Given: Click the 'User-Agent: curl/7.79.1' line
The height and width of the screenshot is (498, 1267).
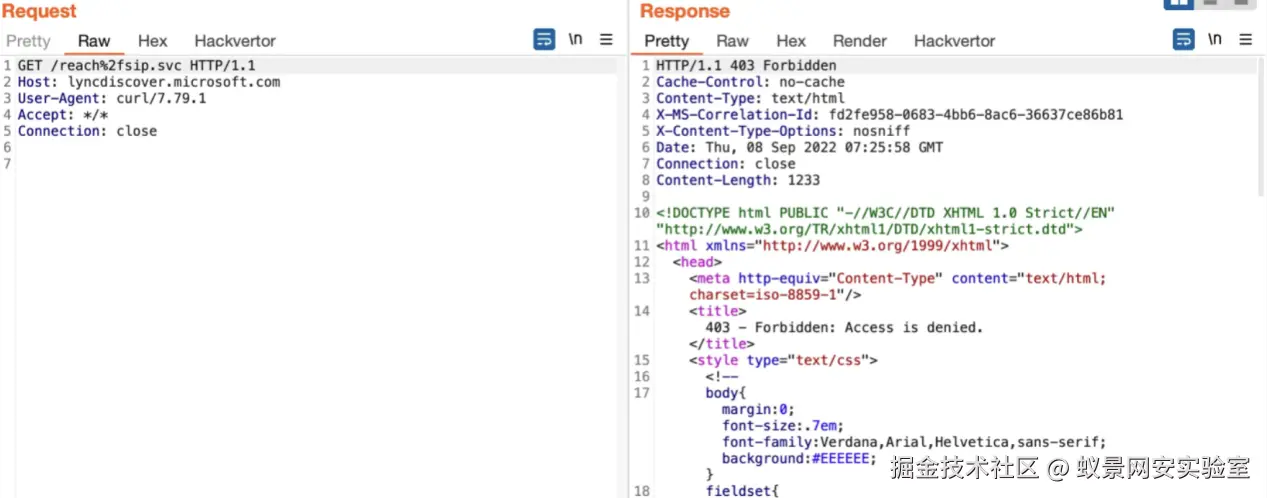Looking at the screenshot, I should click(112, 98).
